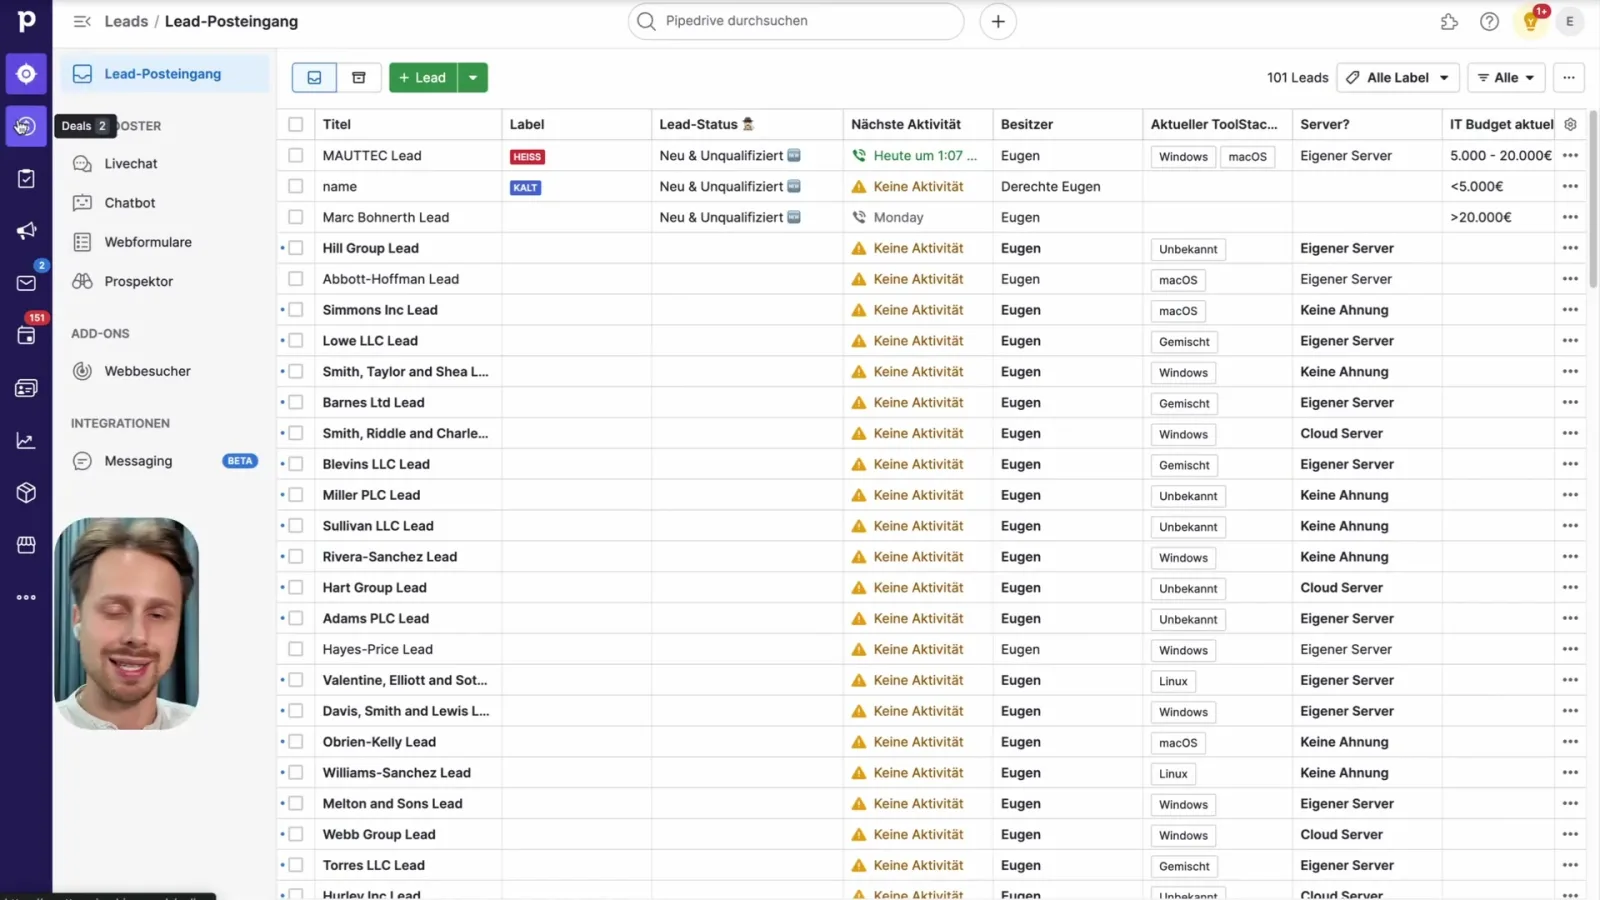
Task: Click the KALT label on name lead
Action: (x=525, y=188)
